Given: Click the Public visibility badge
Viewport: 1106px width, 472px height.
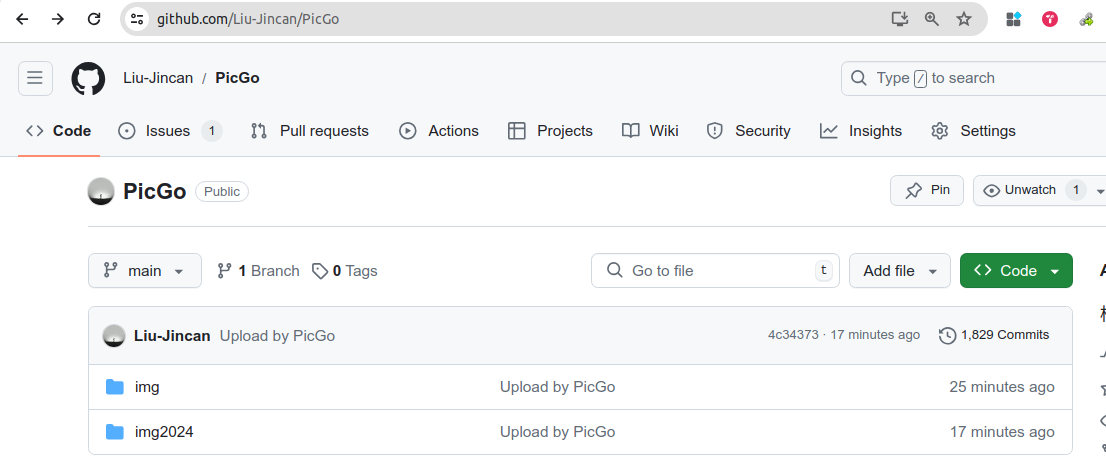Looking at the screenshot, I should click(x=222, y=191).
